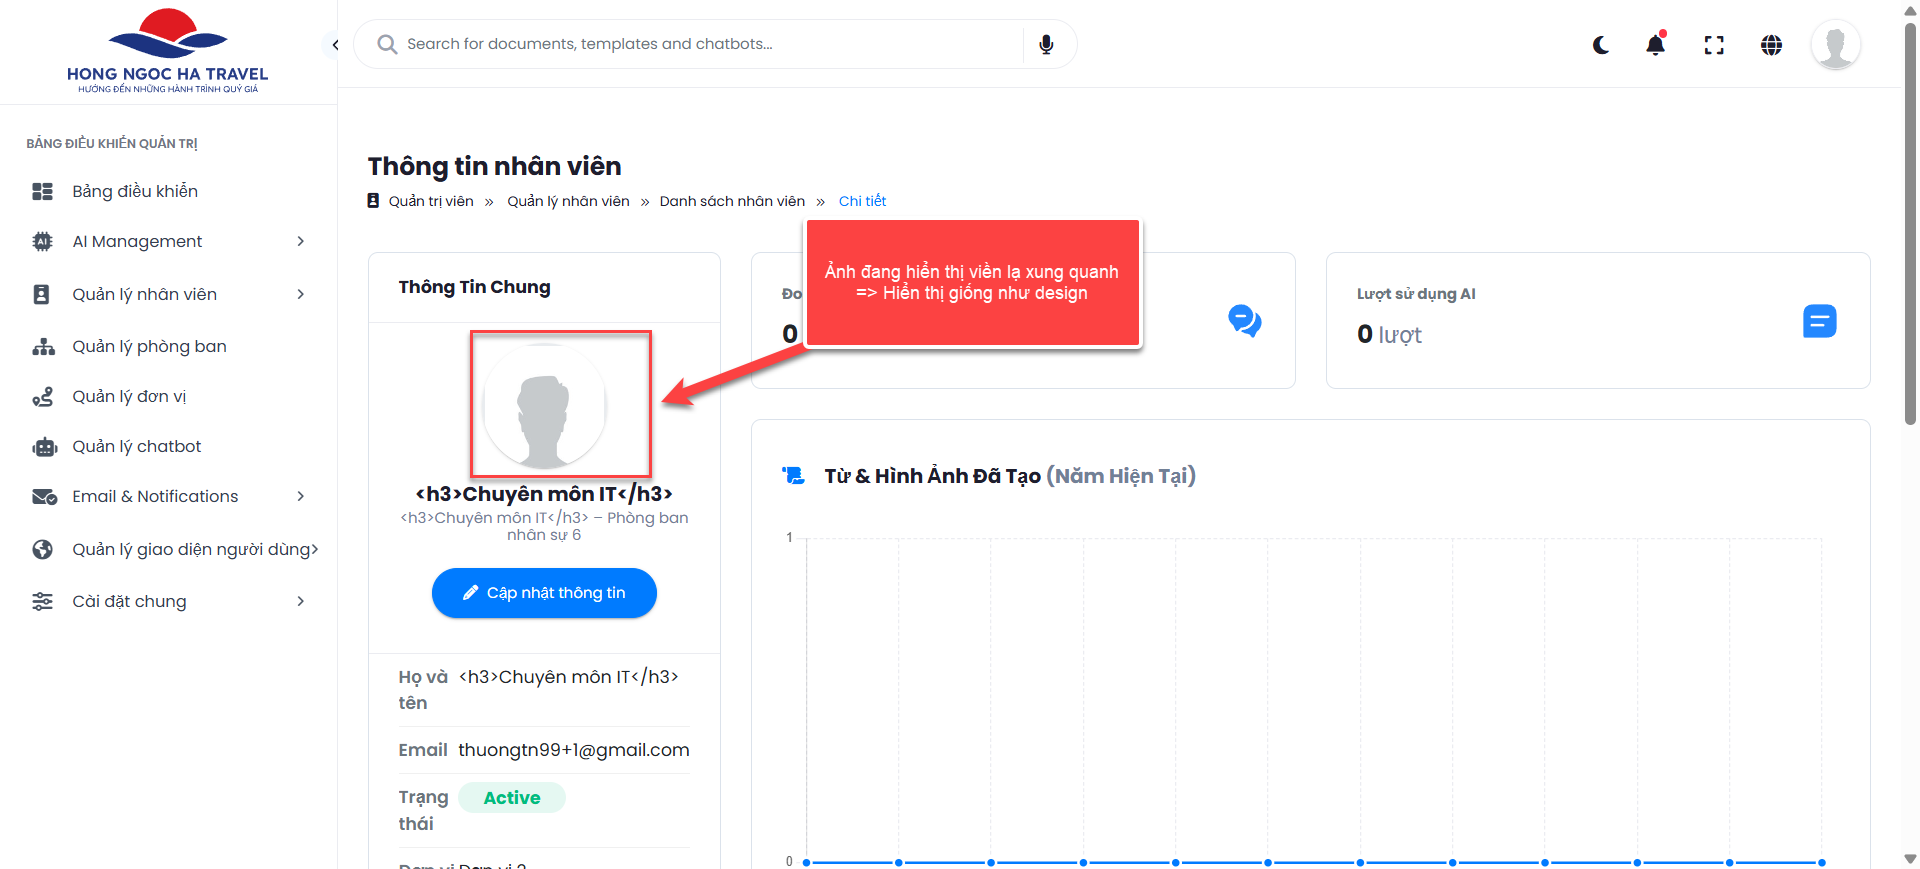Click the chat bubbles icon card
Image resolution: width=1920 pixels, height=869 pixels.
point(1244,321)
